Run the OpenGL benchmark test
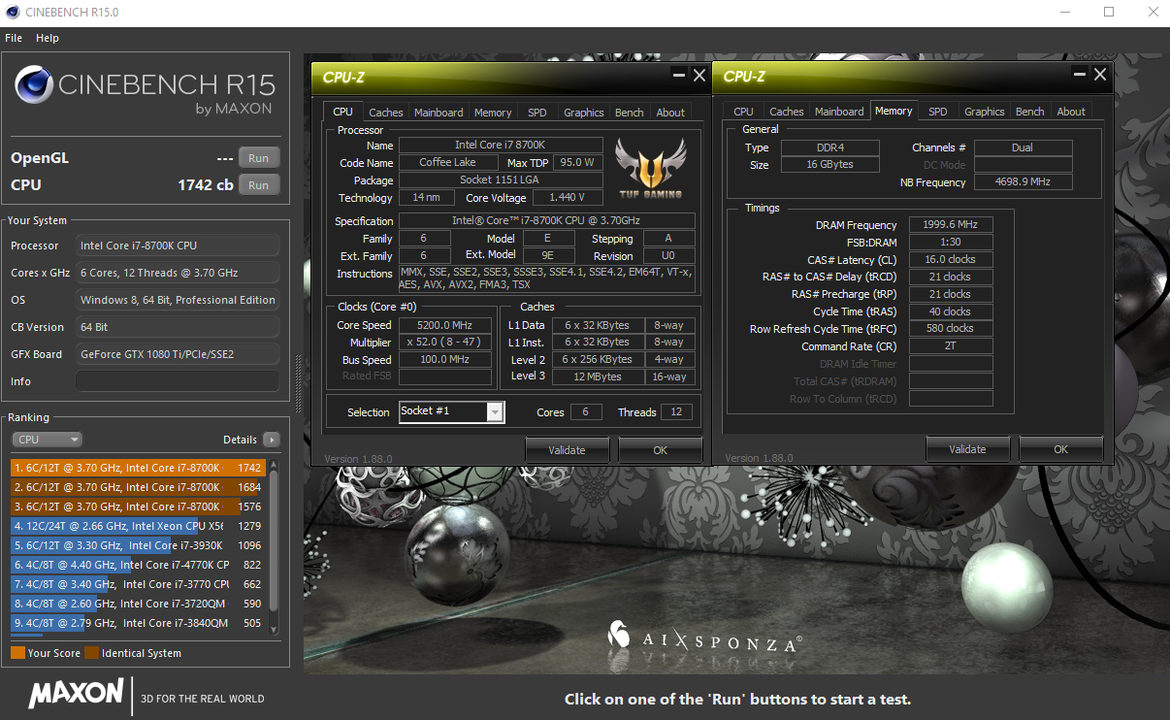The image size is (1170, 720). click(259, 157)
